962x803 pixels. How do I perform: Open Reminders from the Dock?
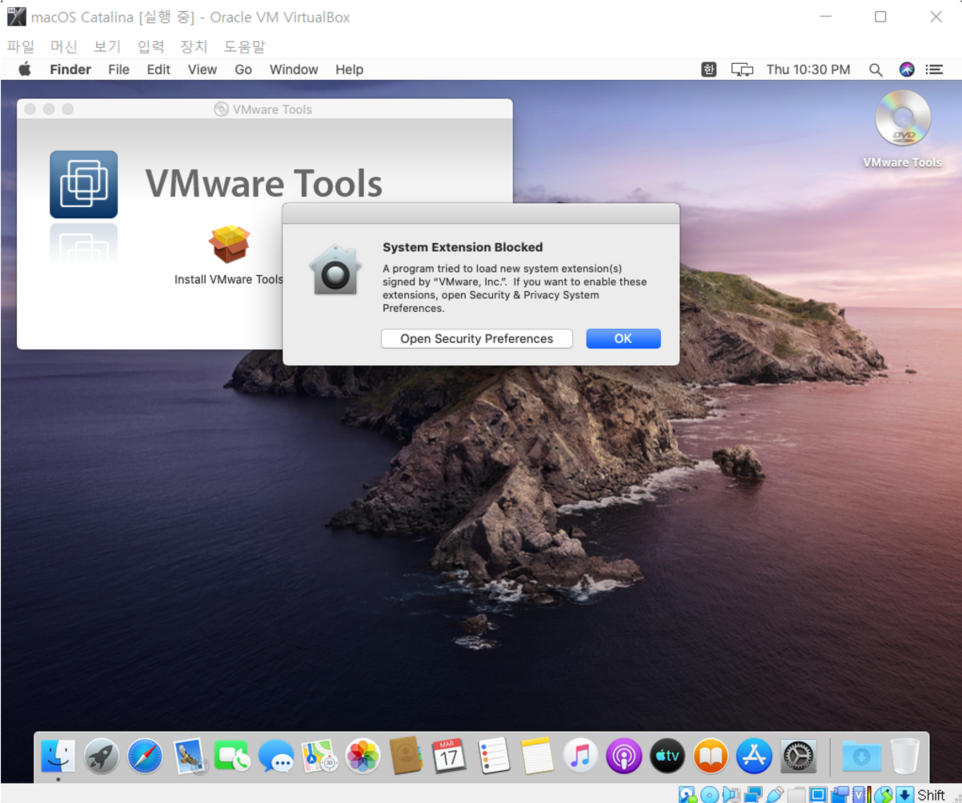[493, 756]
